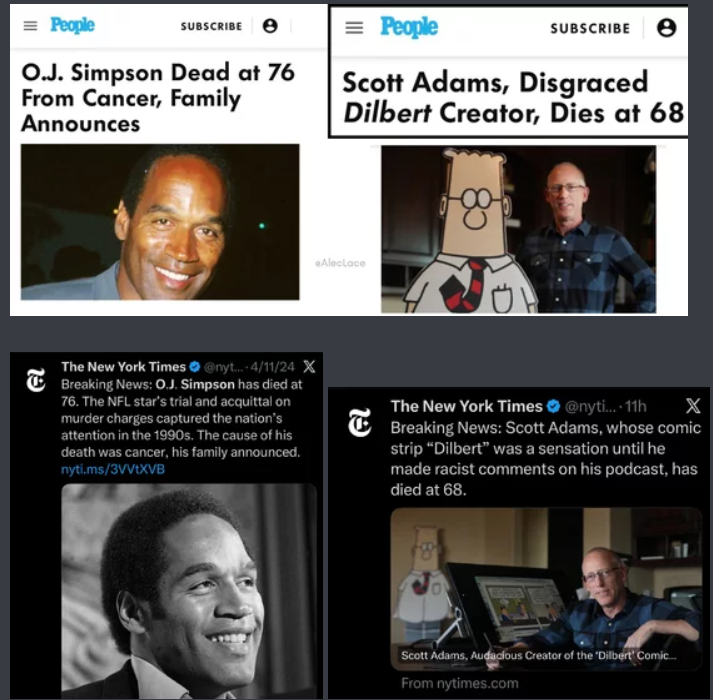
Task: Click verified badge on the Scott Adams tweet
Action: 553,406
